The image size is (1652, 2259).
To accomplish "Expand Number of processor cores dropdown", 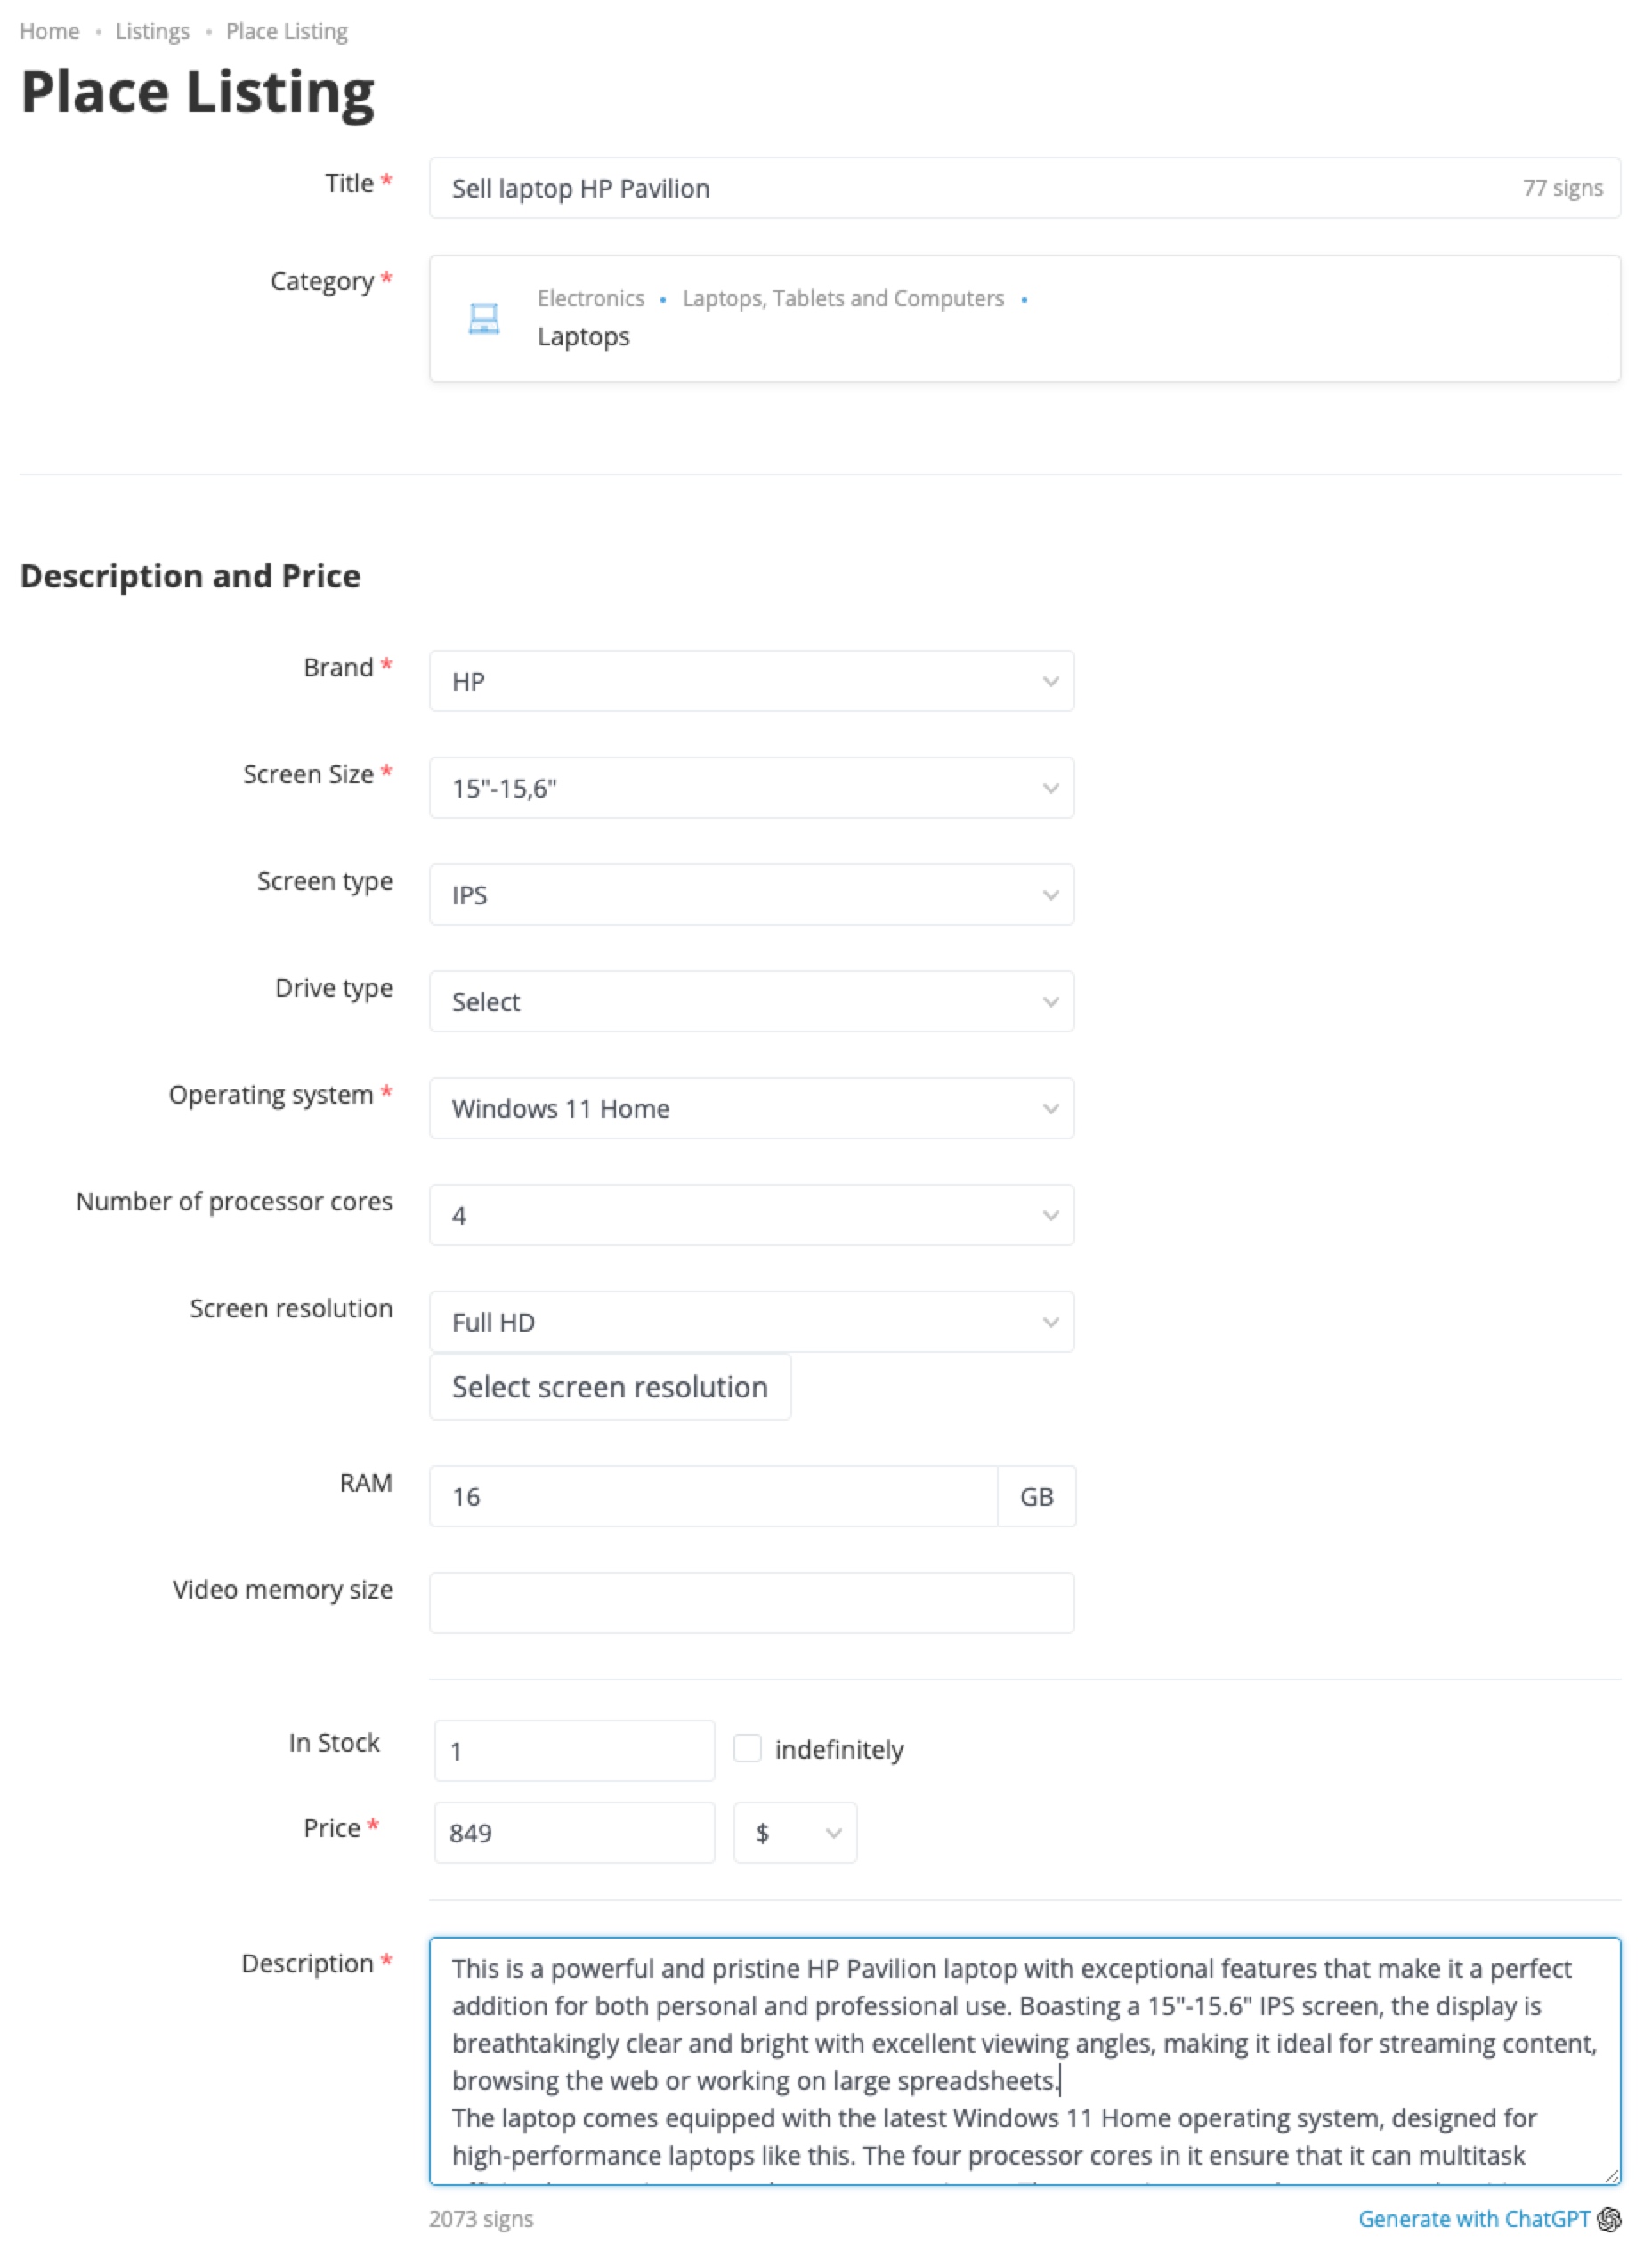I will (751, 1215).
